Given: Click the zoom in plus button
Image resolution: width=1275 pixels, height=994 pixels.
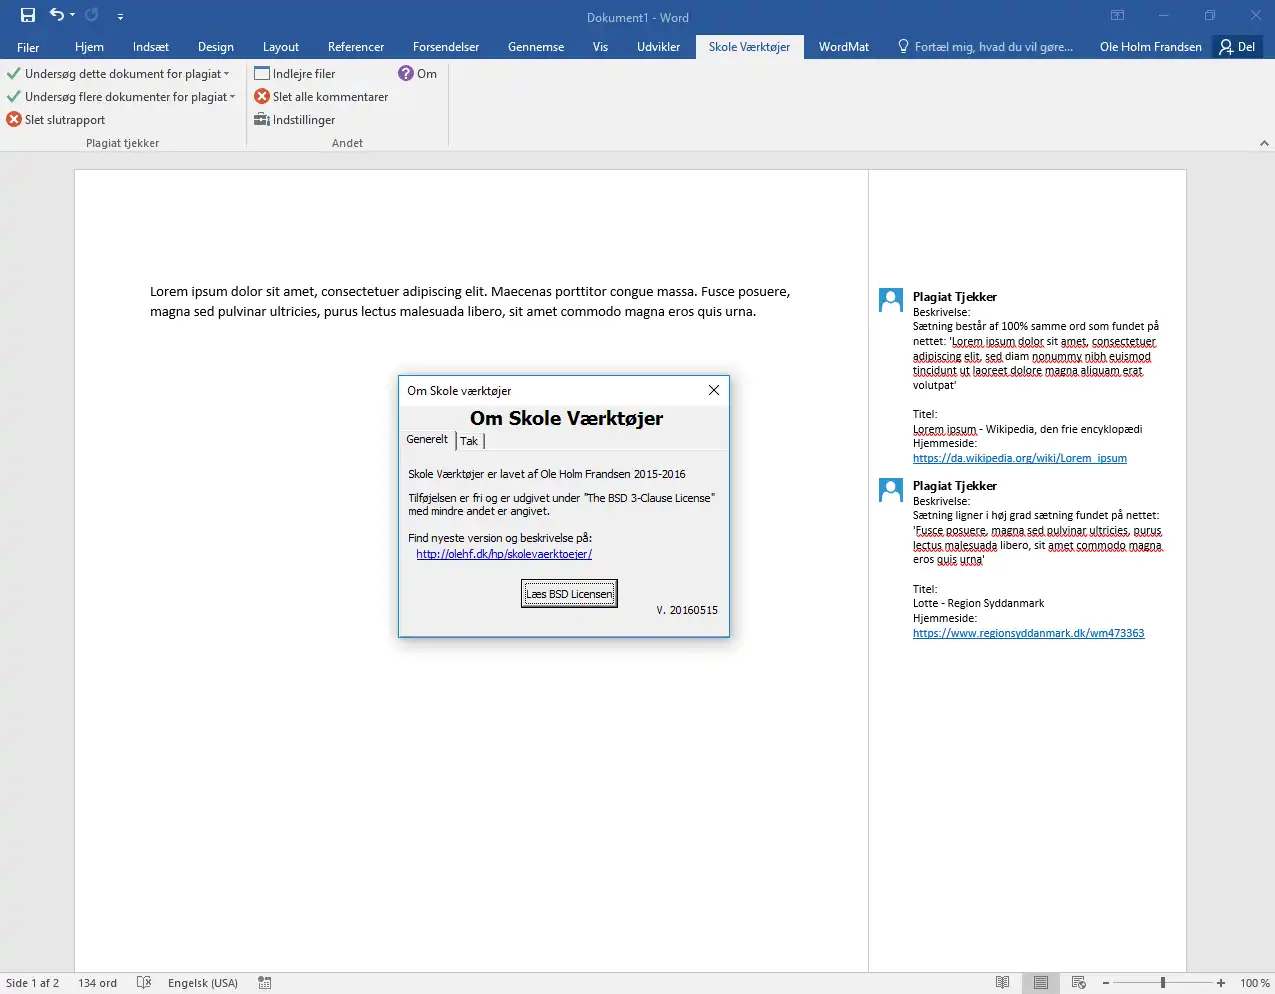Looking at the screenshot, I should [1221, 983].
